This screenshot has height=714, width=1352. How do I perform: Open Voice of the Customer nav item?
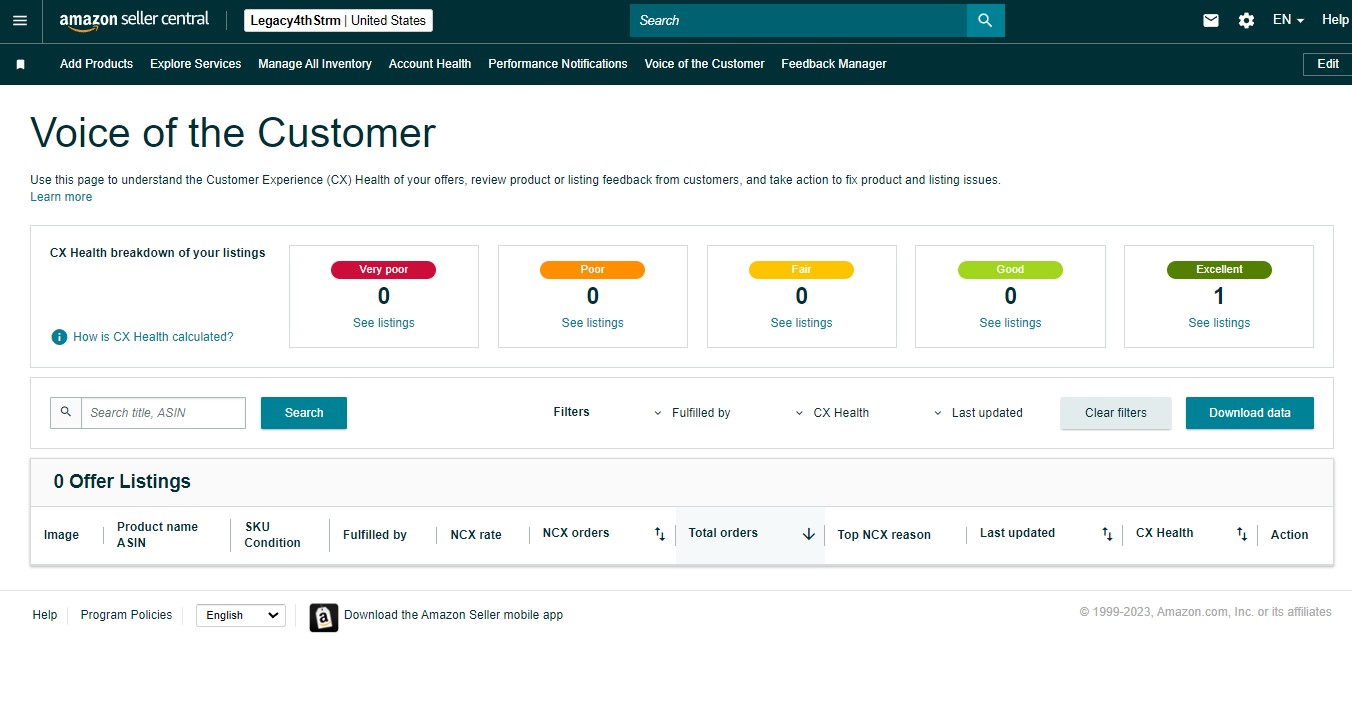(705, 64)
